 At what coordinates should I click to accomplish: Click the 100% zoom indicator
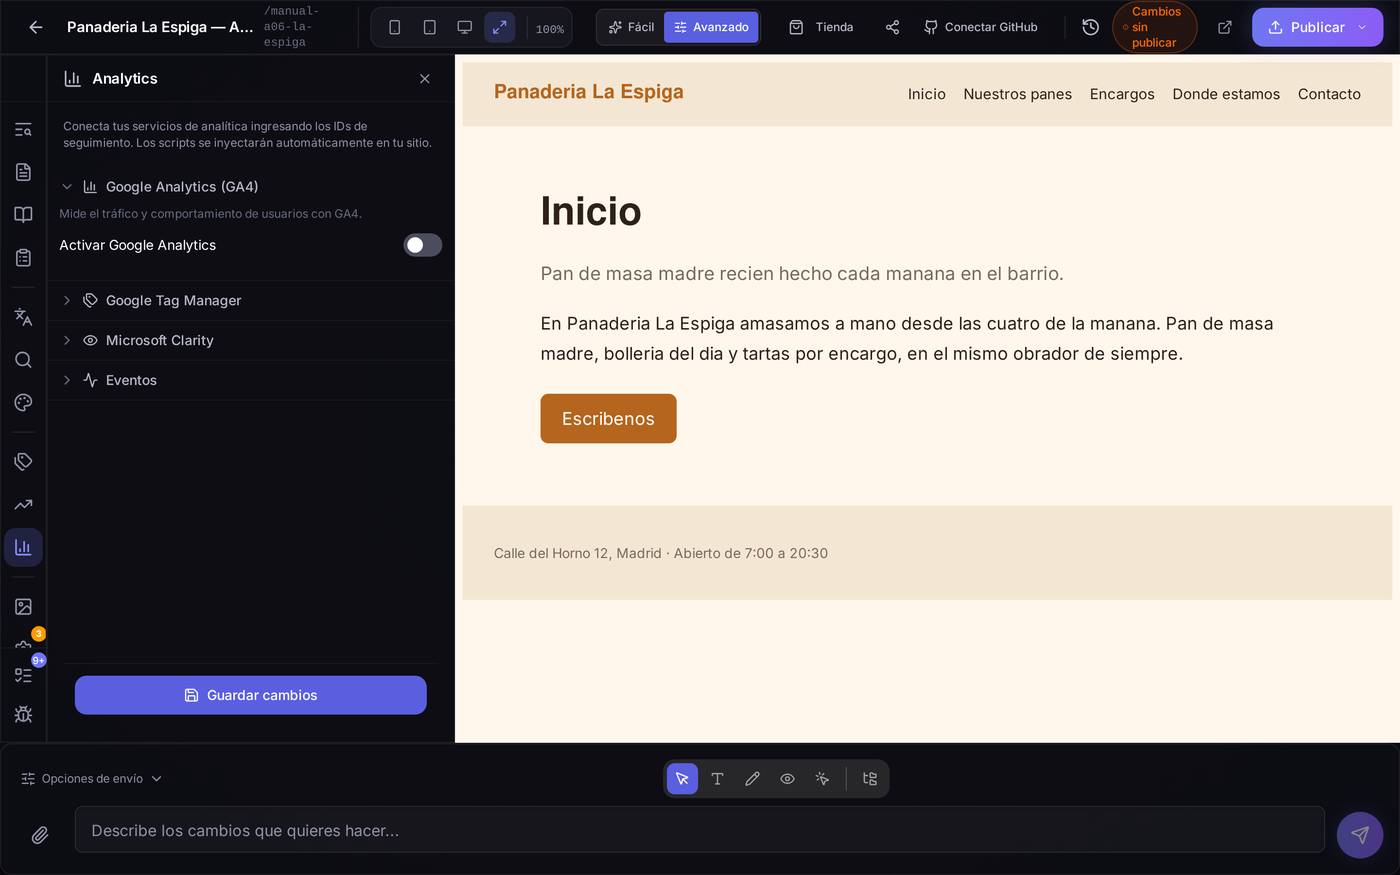click(x=549, y=29)
